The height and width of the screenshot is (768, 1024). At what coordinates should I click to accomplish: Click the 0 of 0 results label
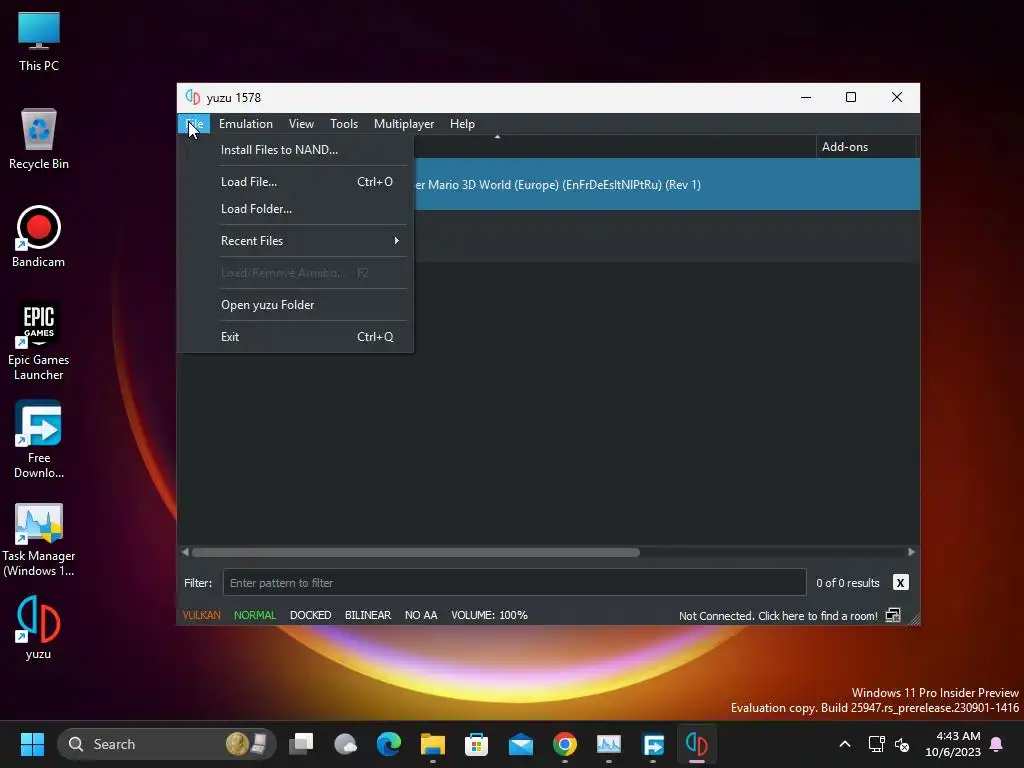[848, 583]
